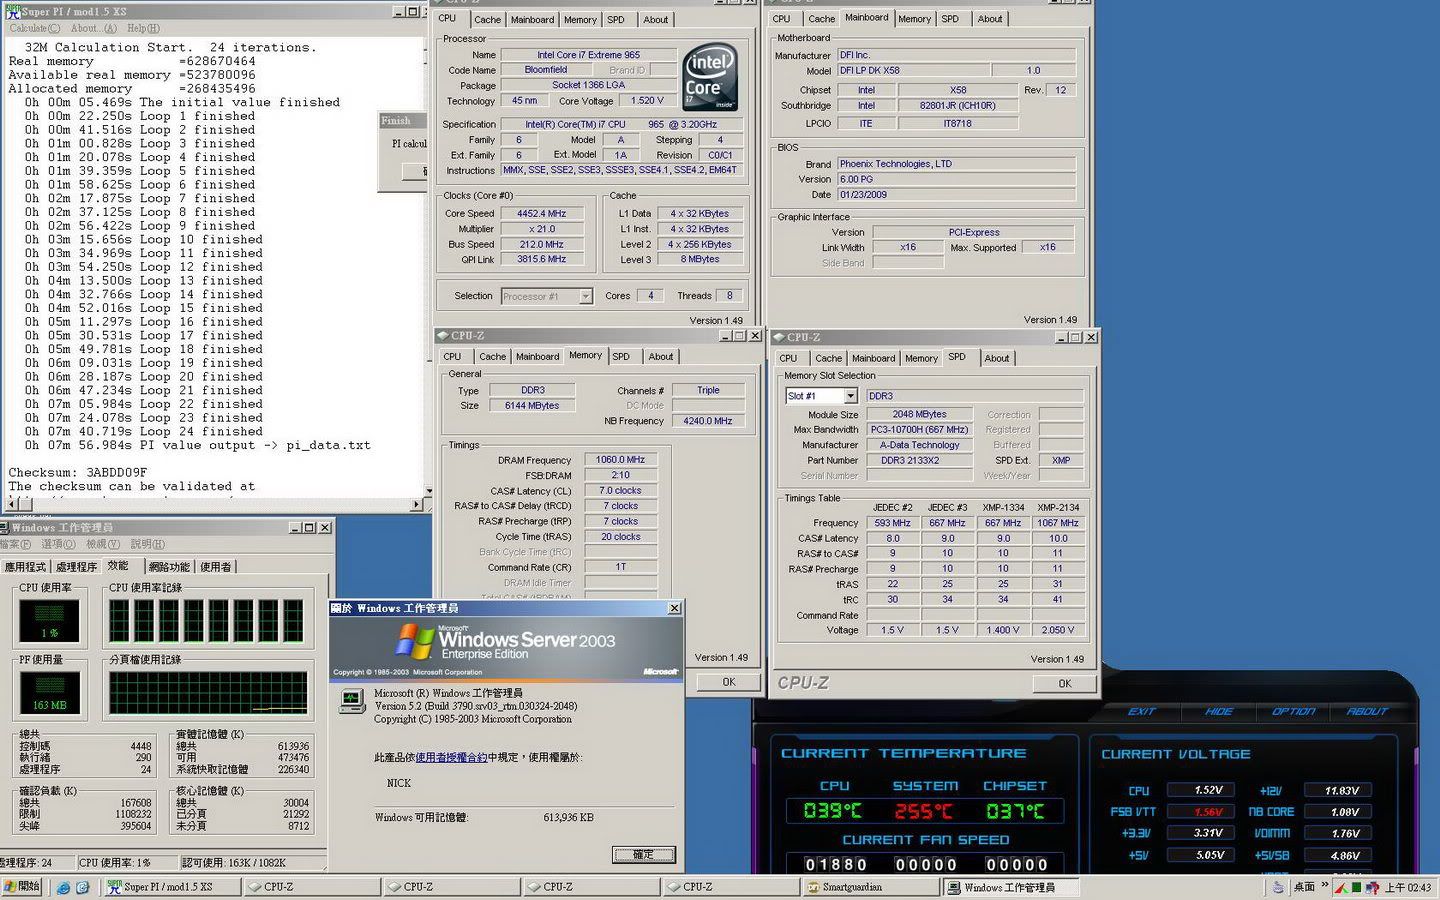This screenshot has height=900, width=1440.
Task: Click the FSB VTT voltage 1.56V value
Action: pyautogui.click(x=1208, y=812)
